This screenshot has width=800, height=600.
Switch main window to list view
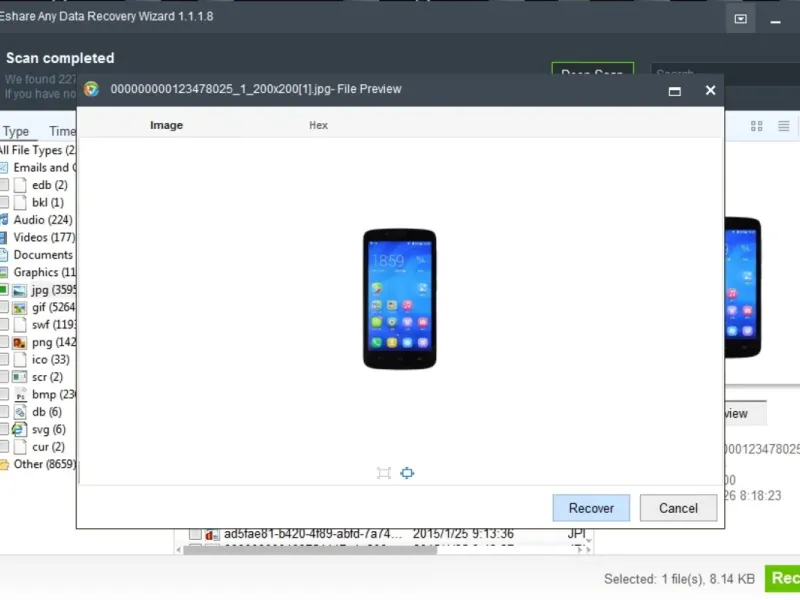[x=784, y=126]
